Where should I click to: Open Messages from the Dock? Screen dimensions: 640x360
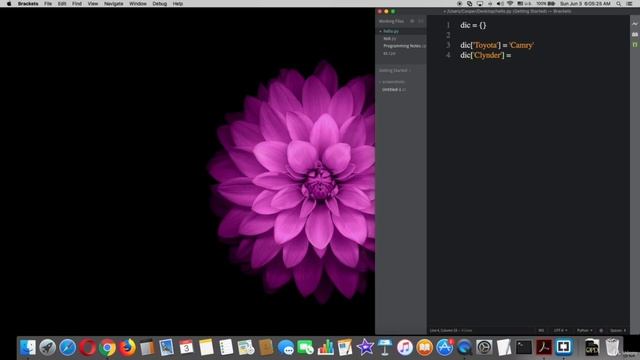click(x=286, y=347)
